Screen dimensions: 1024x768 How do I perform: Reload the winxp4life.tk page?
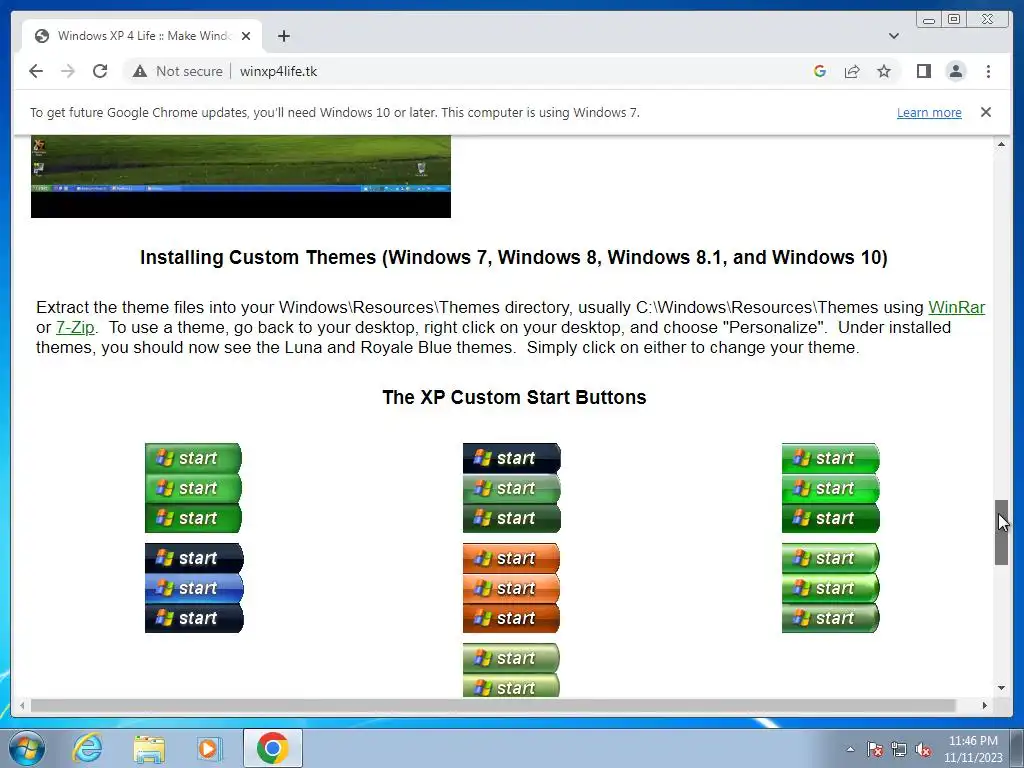pos(100,71)
